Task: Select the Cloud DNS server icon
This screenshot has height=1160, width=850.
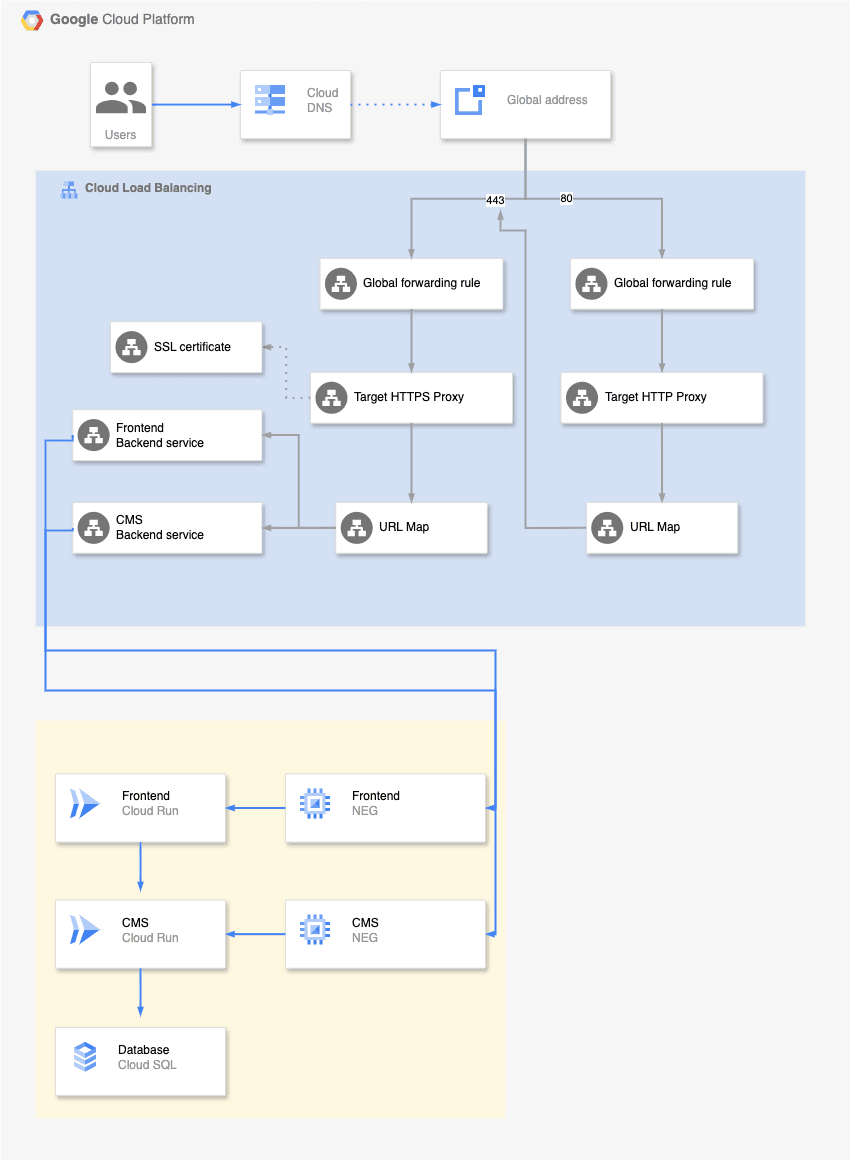Action: point(270,100)
